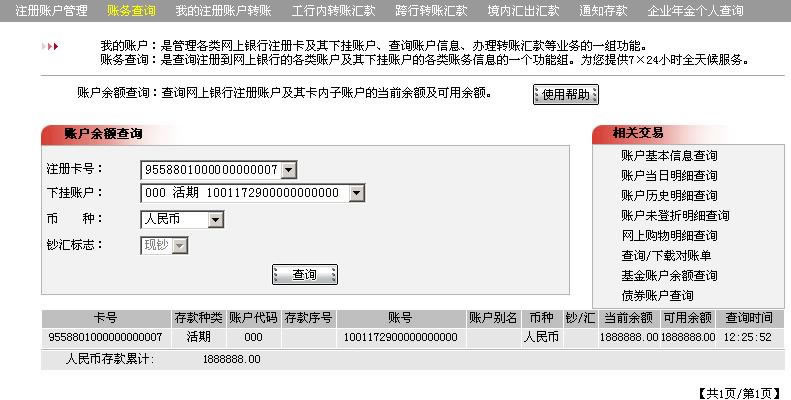Viewport: 791px width, 400px height.
Task: Go to 我的注册账户转账 menu
Action: (x=223, y=11)
